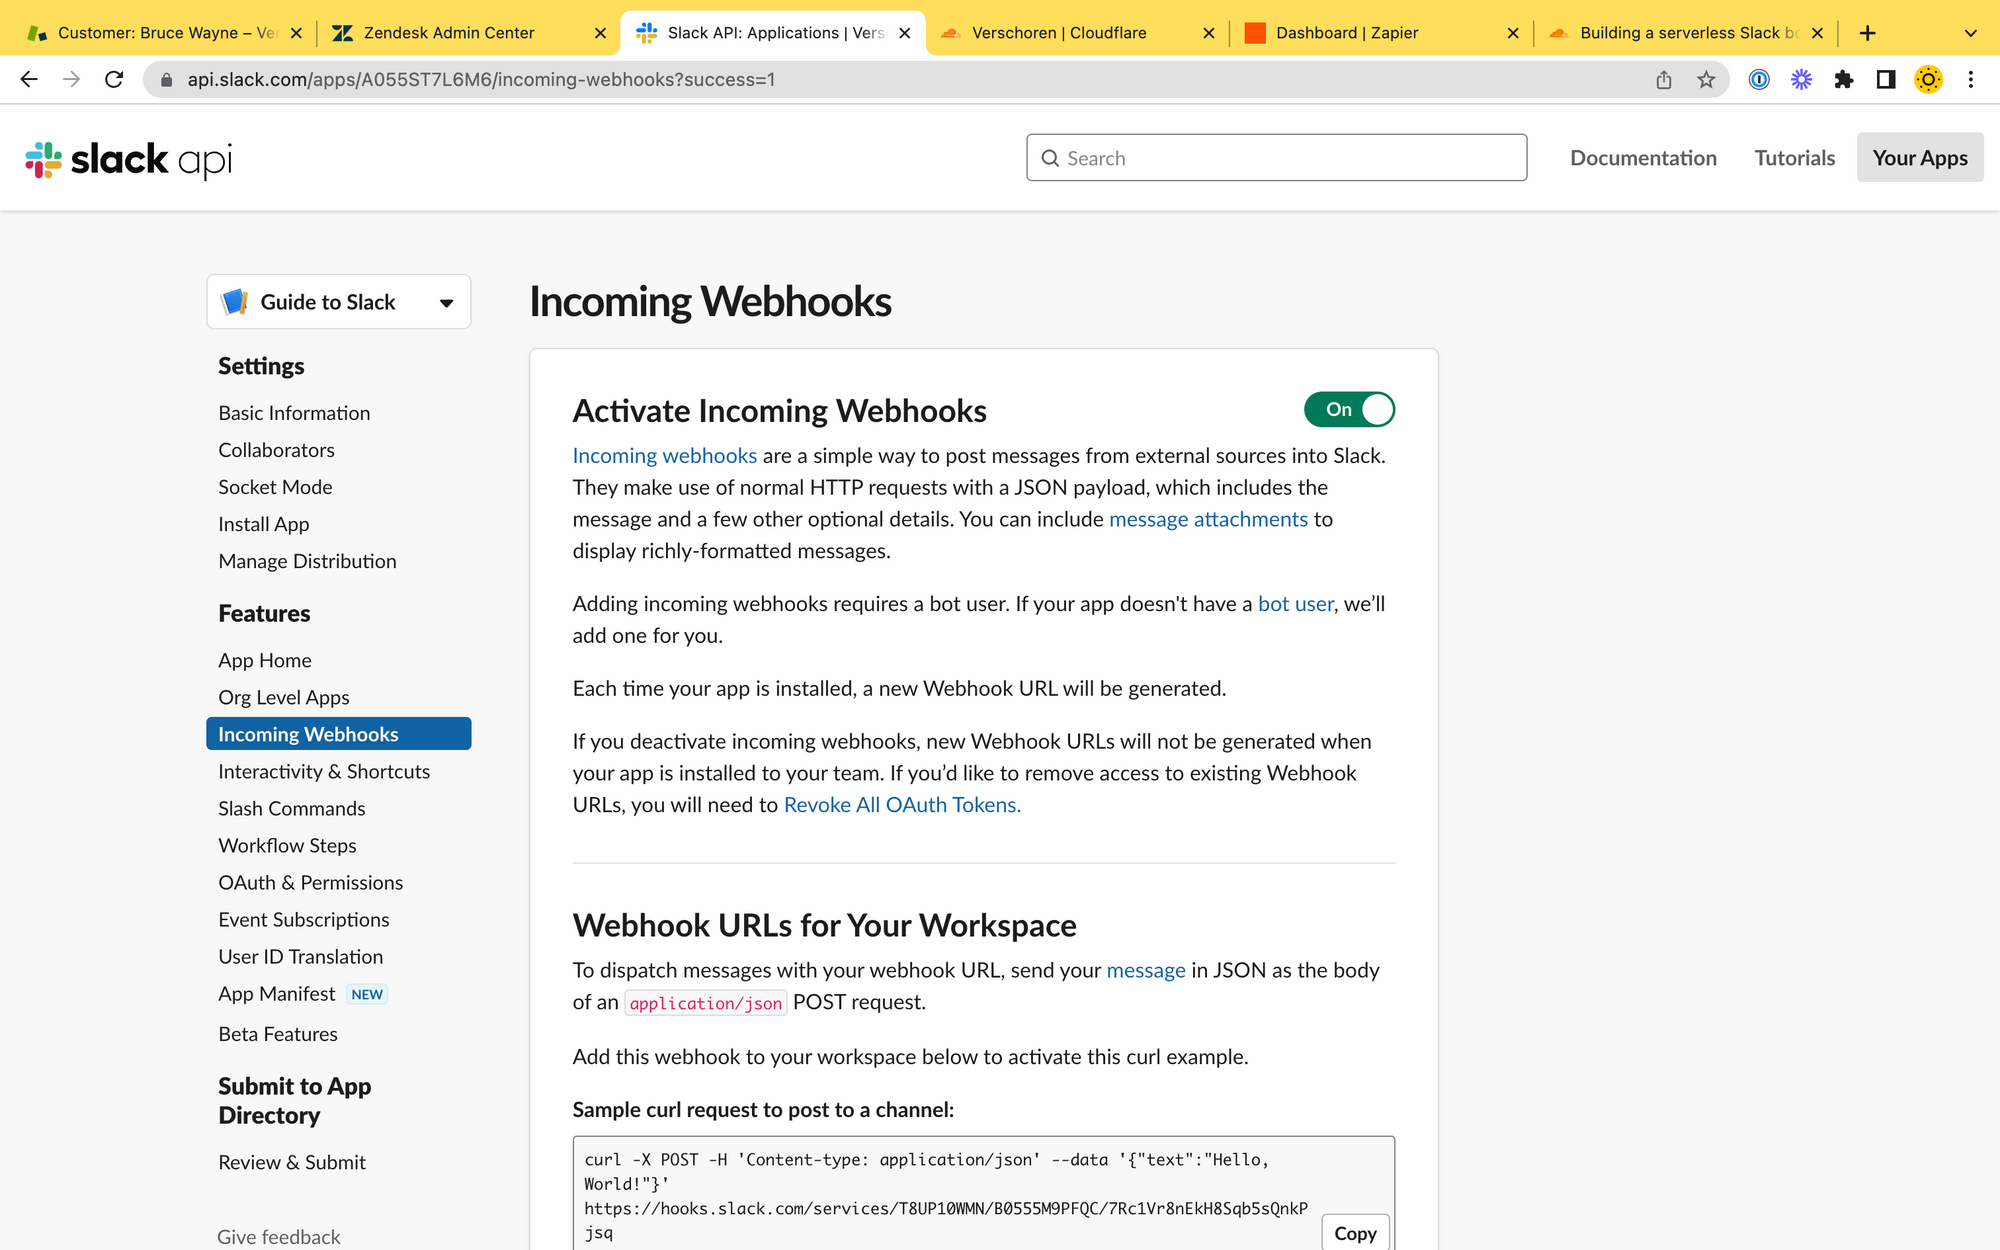Click the Slack API logo
This screenshot has width=2000, height=1250.
tap(128, 159)
